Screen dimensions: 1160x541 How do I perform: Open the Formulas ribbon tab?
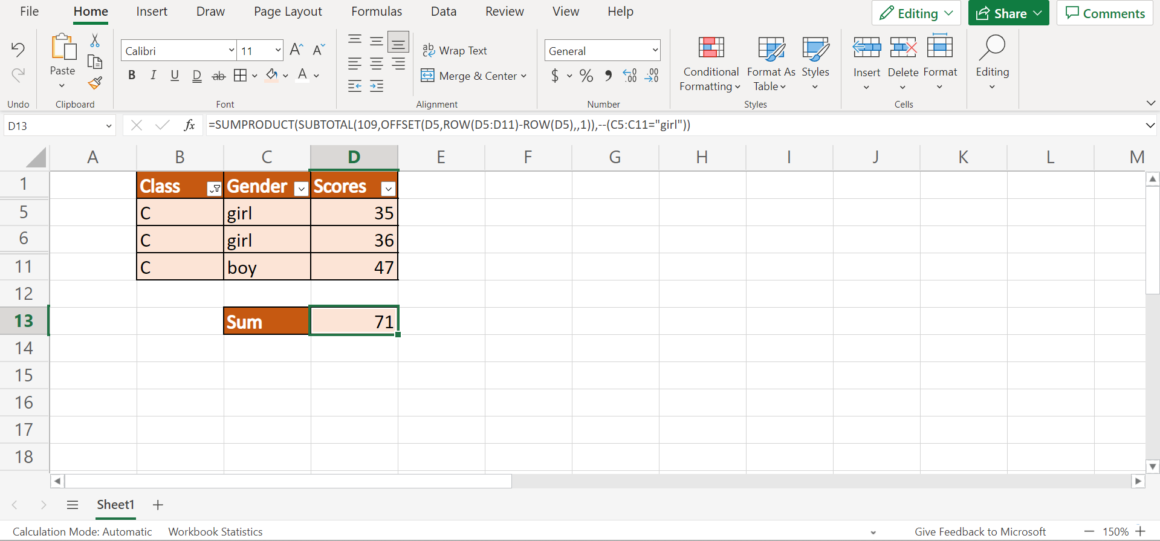coord(376,12)
